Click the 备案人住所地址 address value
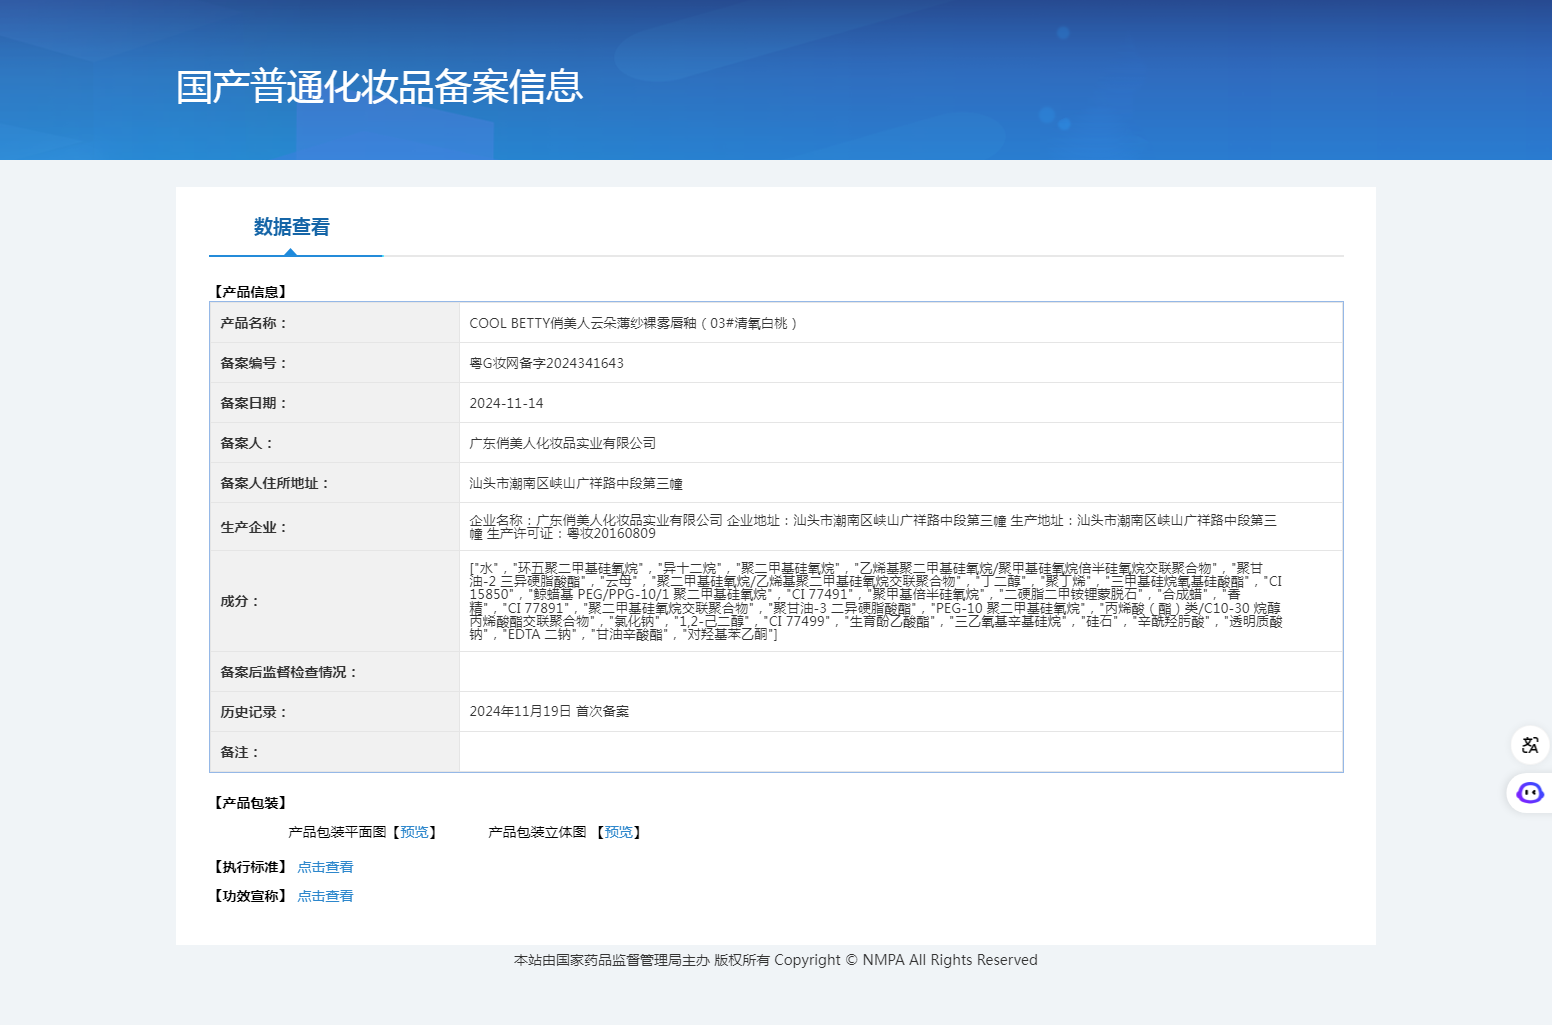The width and height of the screenshot is (1552, 1025). click(576, 483)
